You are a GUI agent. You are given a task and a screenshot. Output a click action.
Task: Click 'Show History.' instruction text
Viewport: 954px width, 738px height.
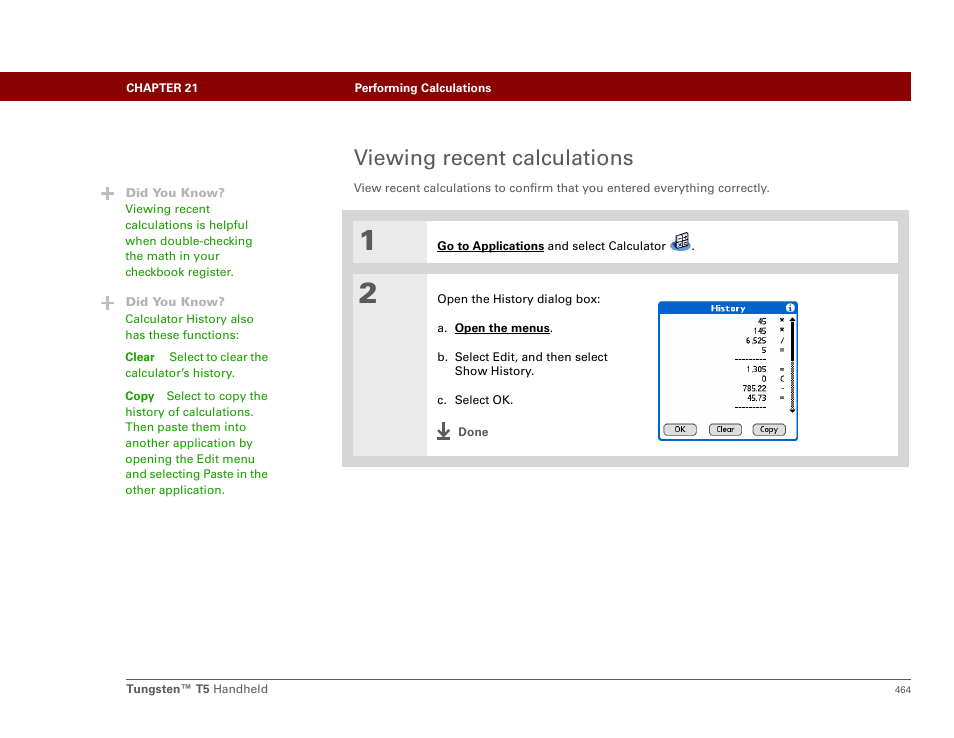pyautogui.click(x=494, y=371)
